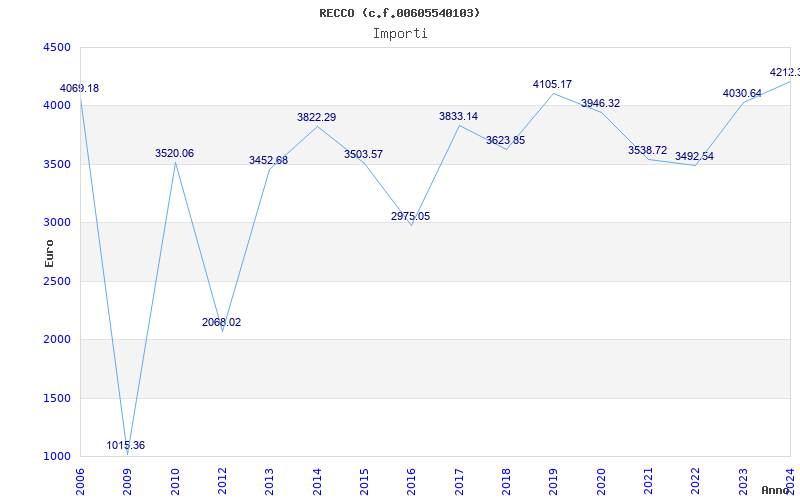Select the data label 4105.17
Viewport: 800px width, 500px height.
553,84
